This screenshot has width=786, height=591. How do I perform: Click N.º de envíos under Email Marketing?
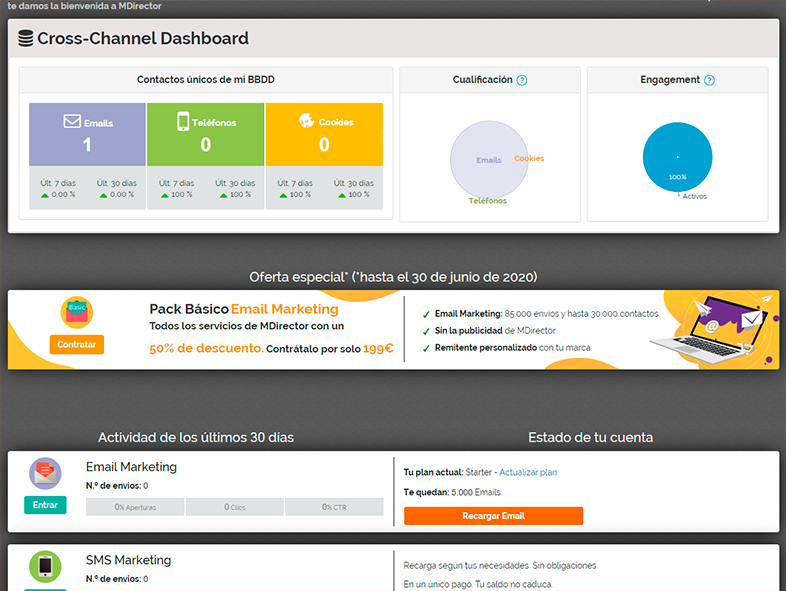pos(117,486)
